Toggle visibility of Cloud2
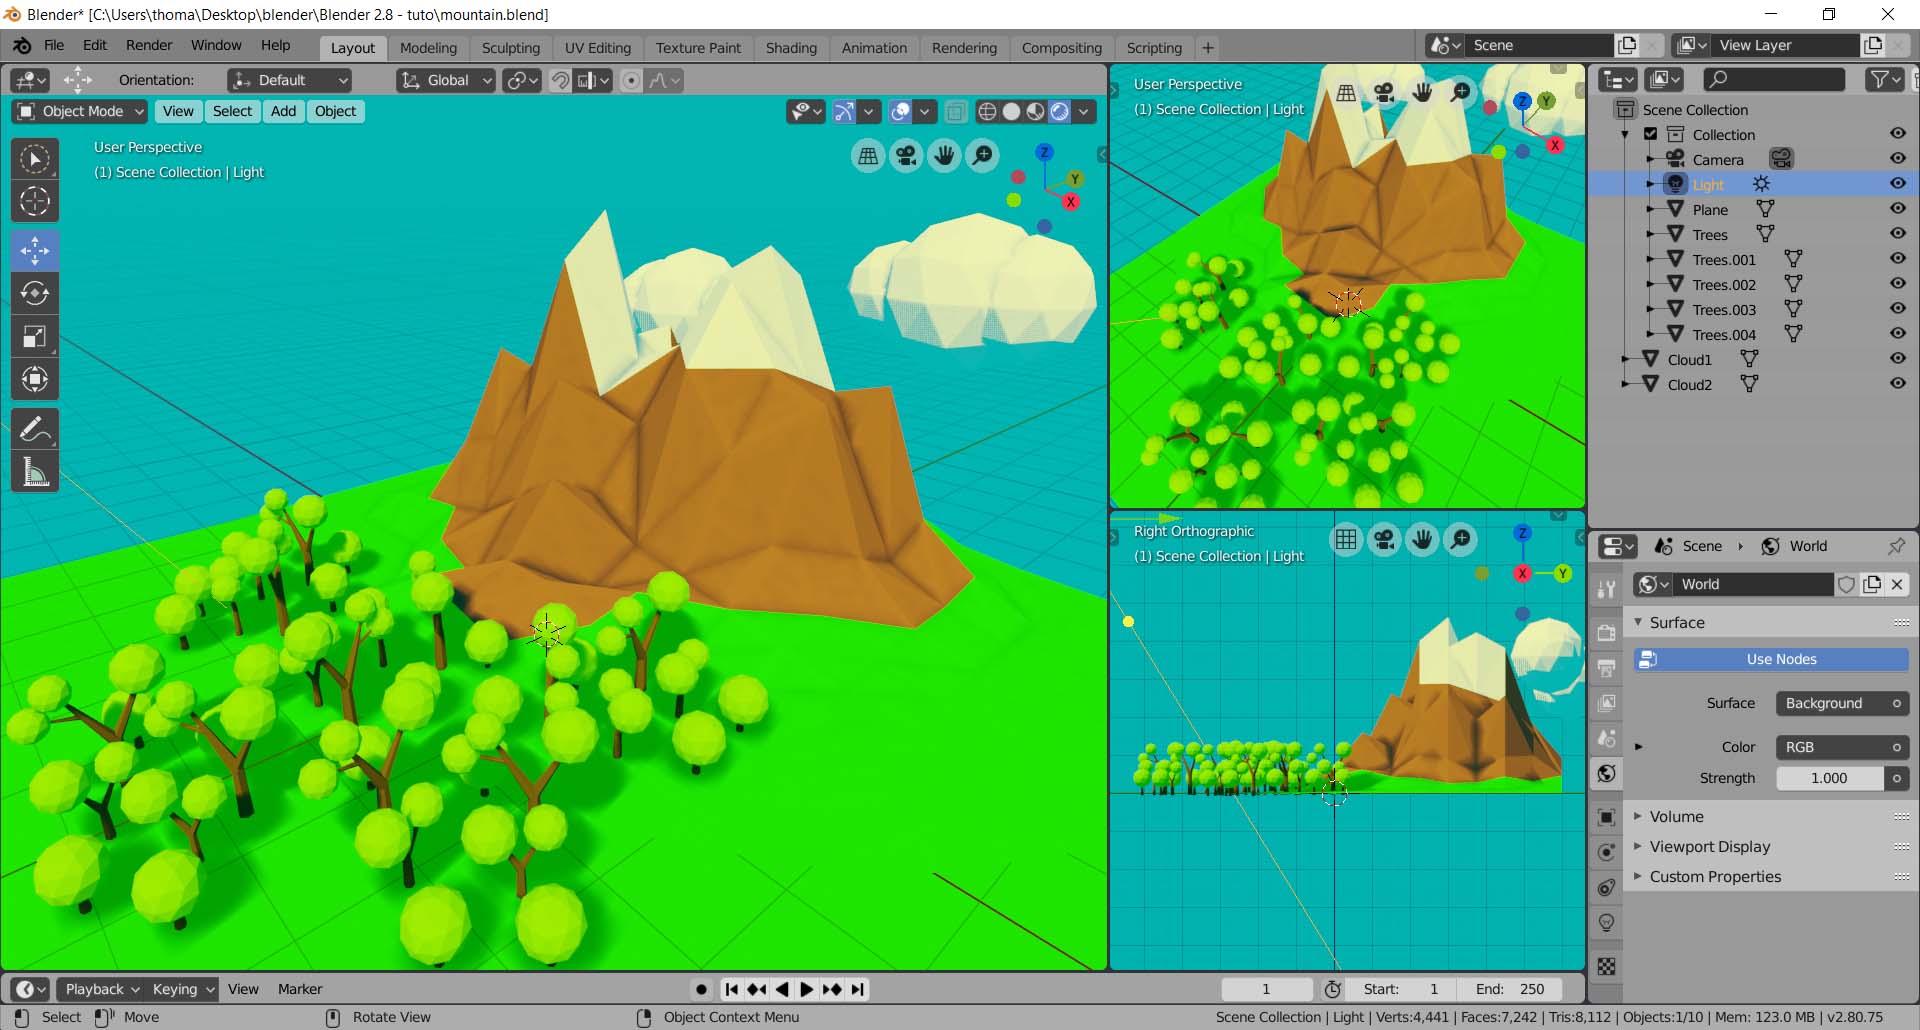This screenshot has height=1030, width=1920. tap(1897, 384)
